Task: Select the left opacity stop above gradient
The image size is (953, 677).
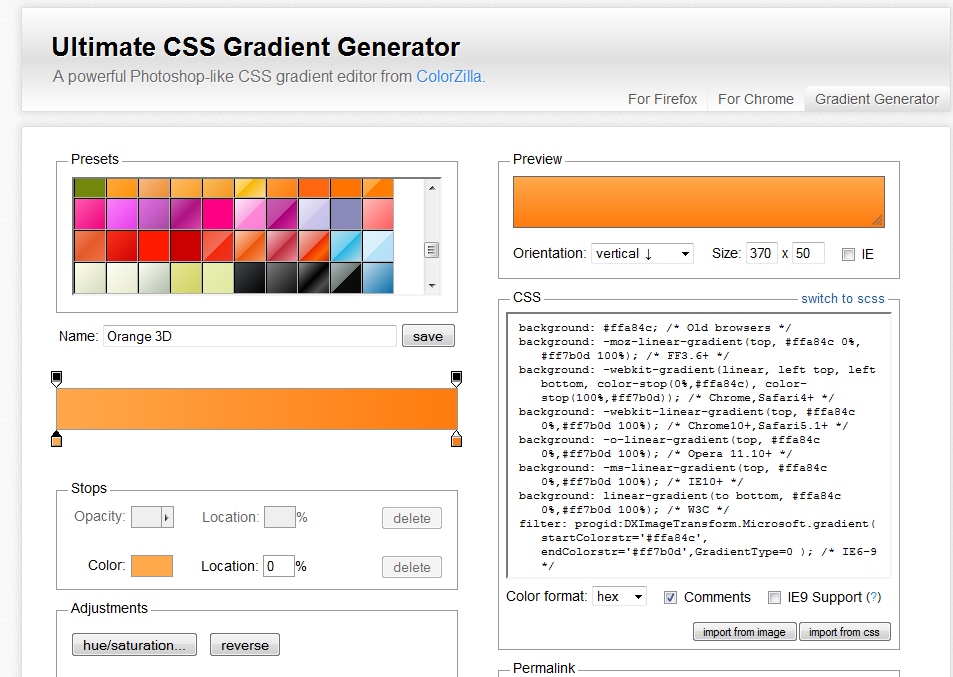Action: tap(56, 378)
